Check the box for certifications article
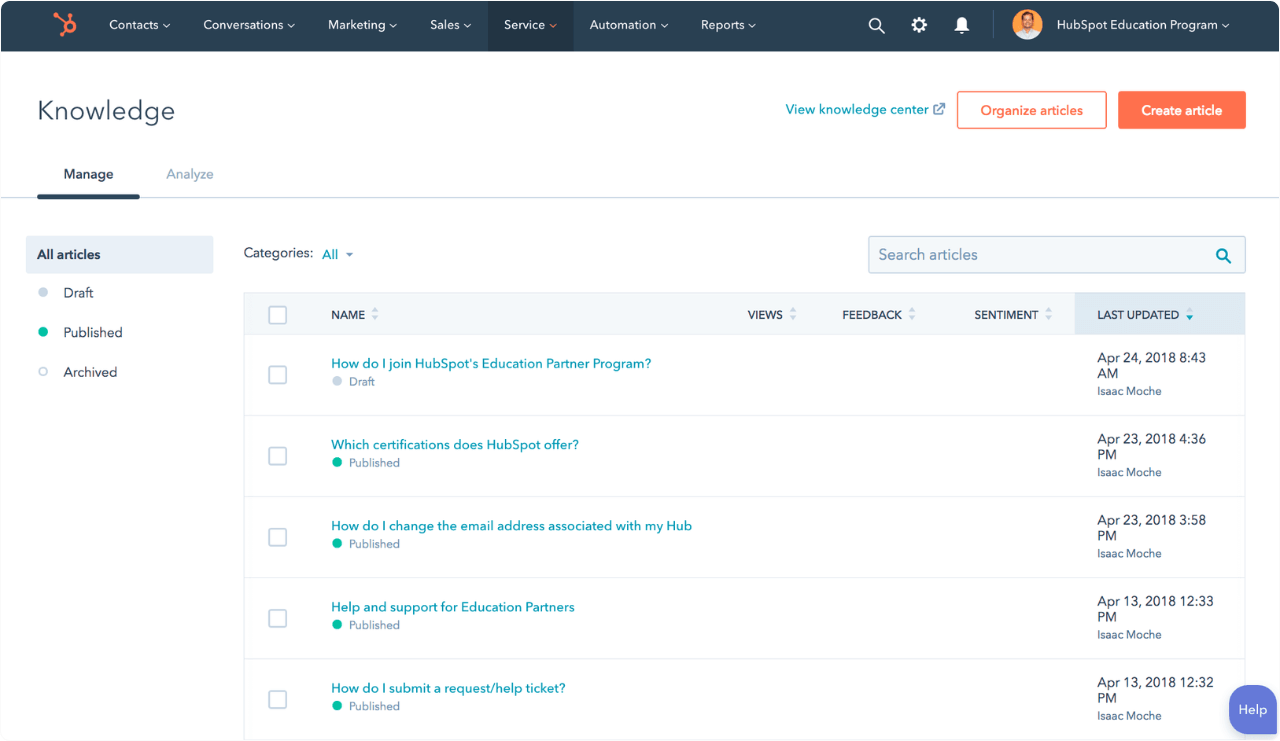This screenshot has height=741, width=1280. (278, 456)
